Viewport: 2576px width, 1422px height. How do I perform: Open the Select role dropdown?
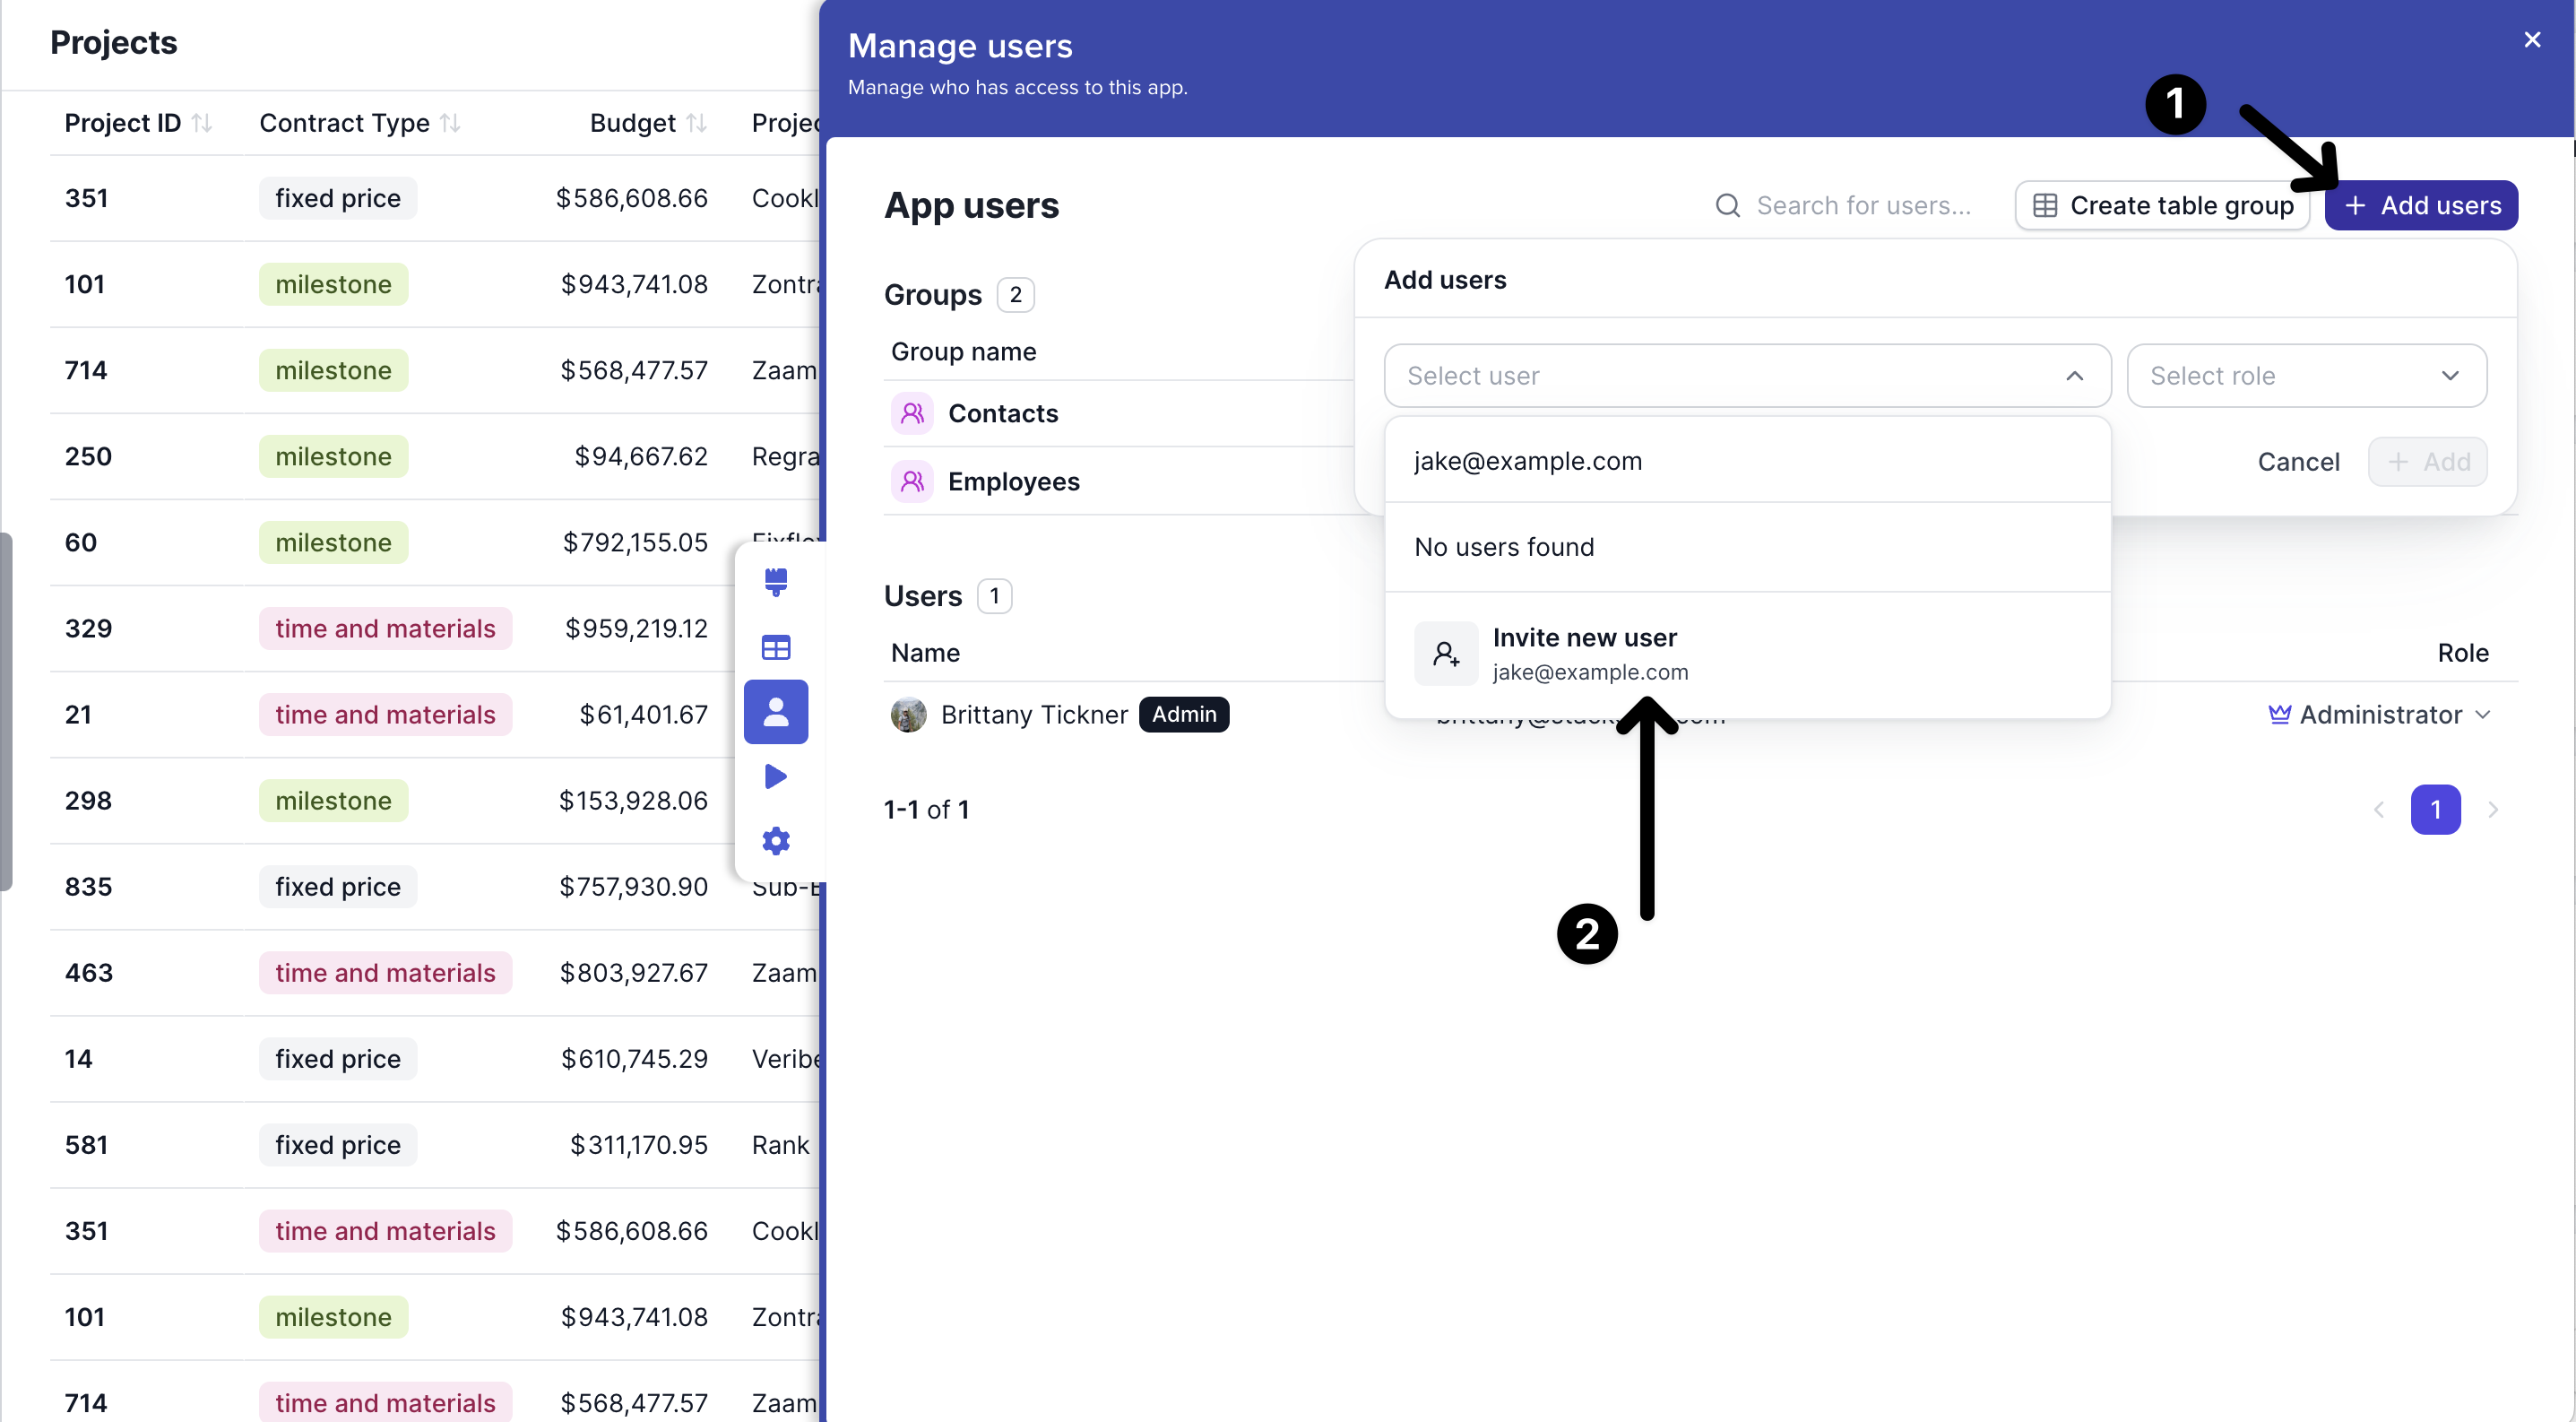click(x=2305, y=376)
